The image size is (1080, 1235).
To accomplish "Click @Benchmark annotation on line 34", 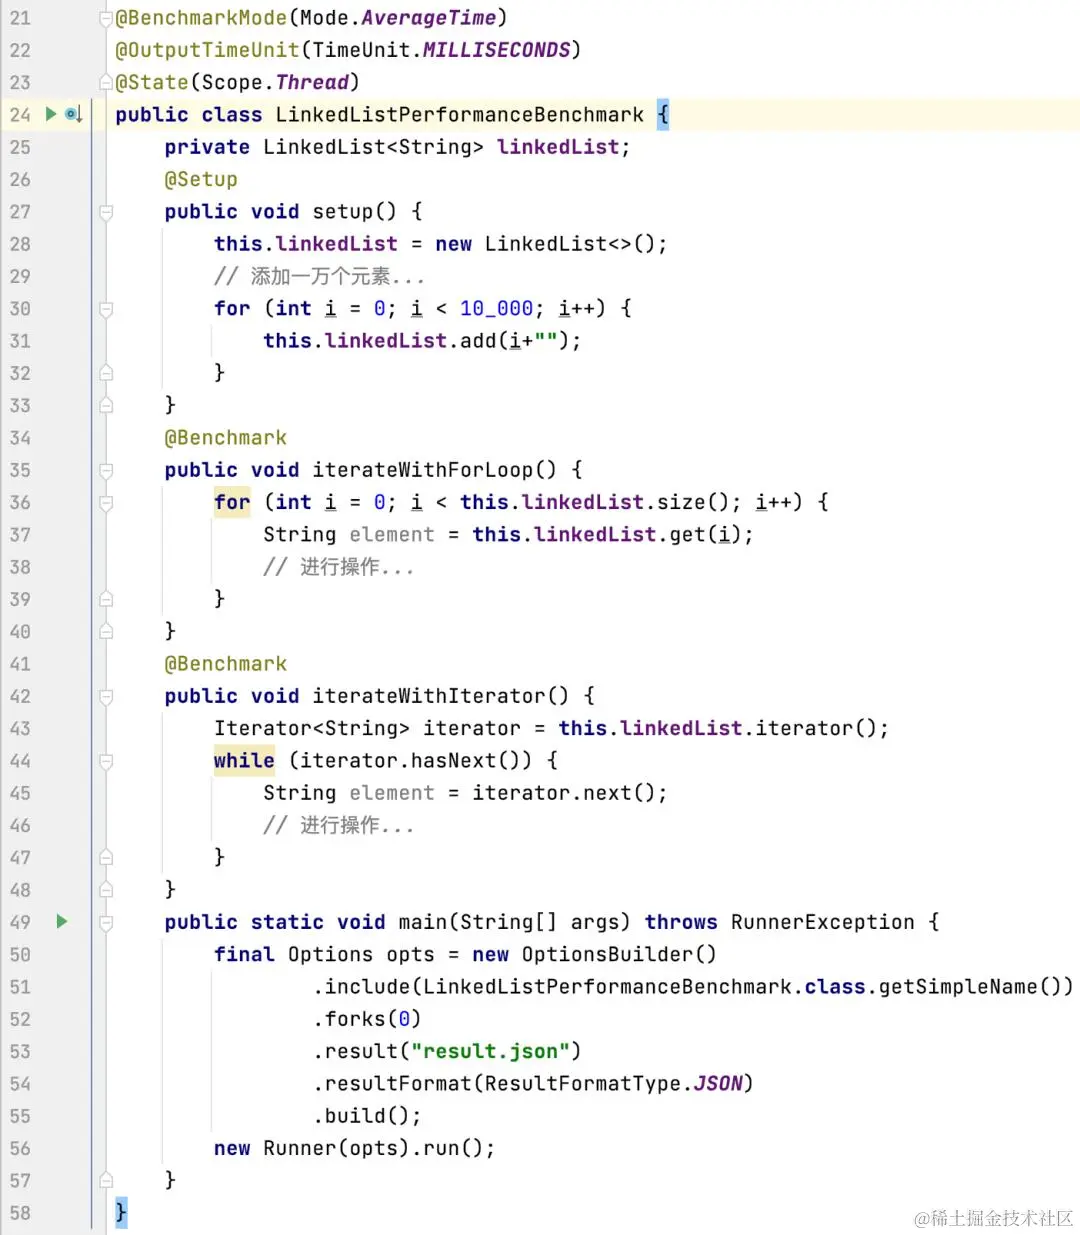I will point(226,438).
